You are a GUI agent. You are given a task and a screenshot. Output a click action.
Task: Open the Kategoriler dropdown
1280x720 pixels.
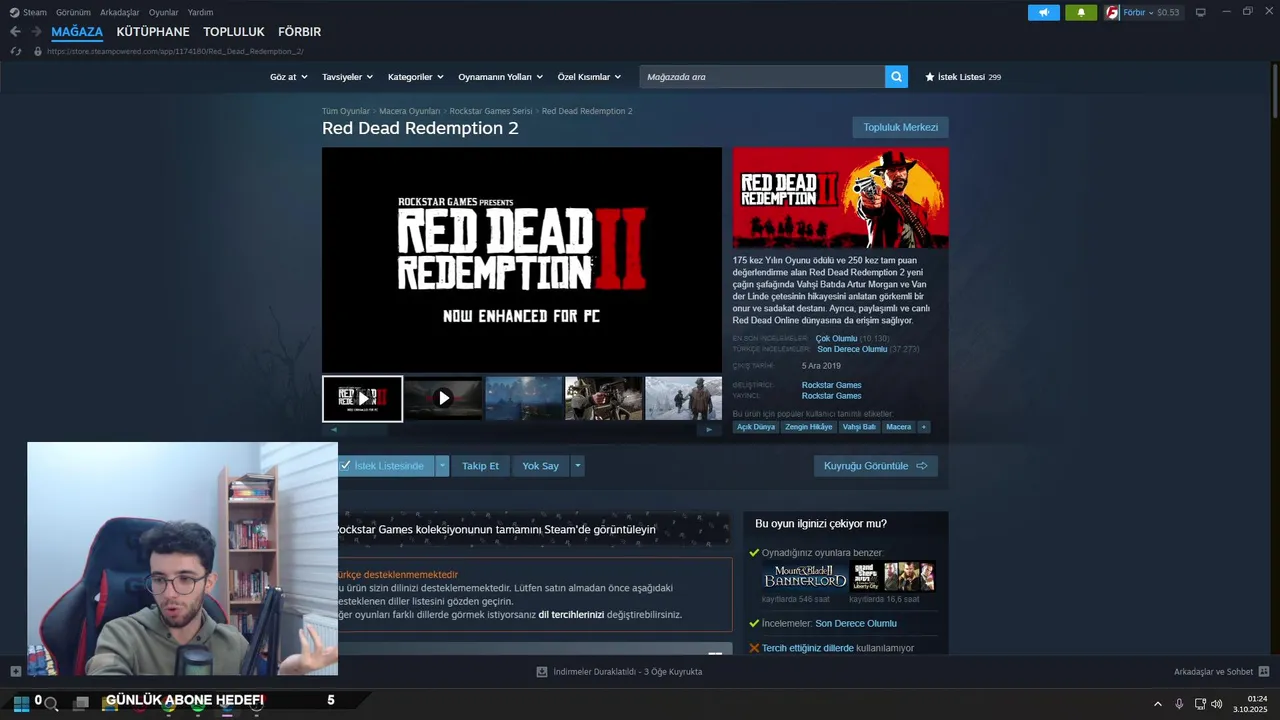tap(415, 77)
